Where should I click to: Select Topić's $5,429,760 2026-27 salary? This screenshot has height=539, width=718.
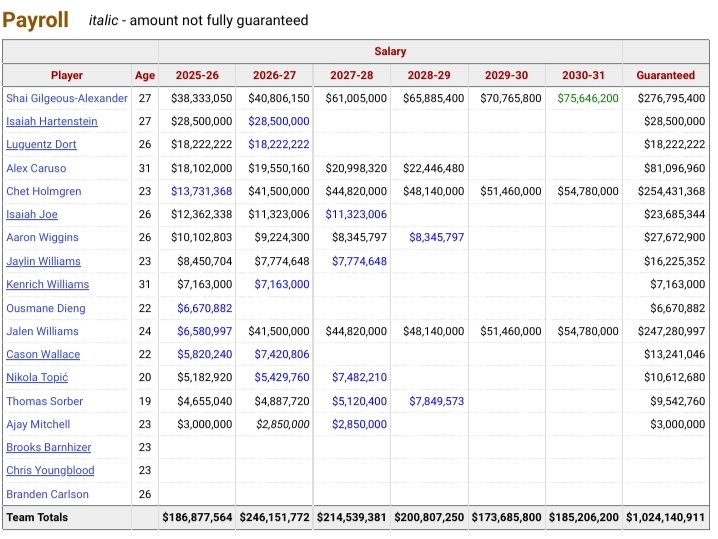click(x=282, y=377)
